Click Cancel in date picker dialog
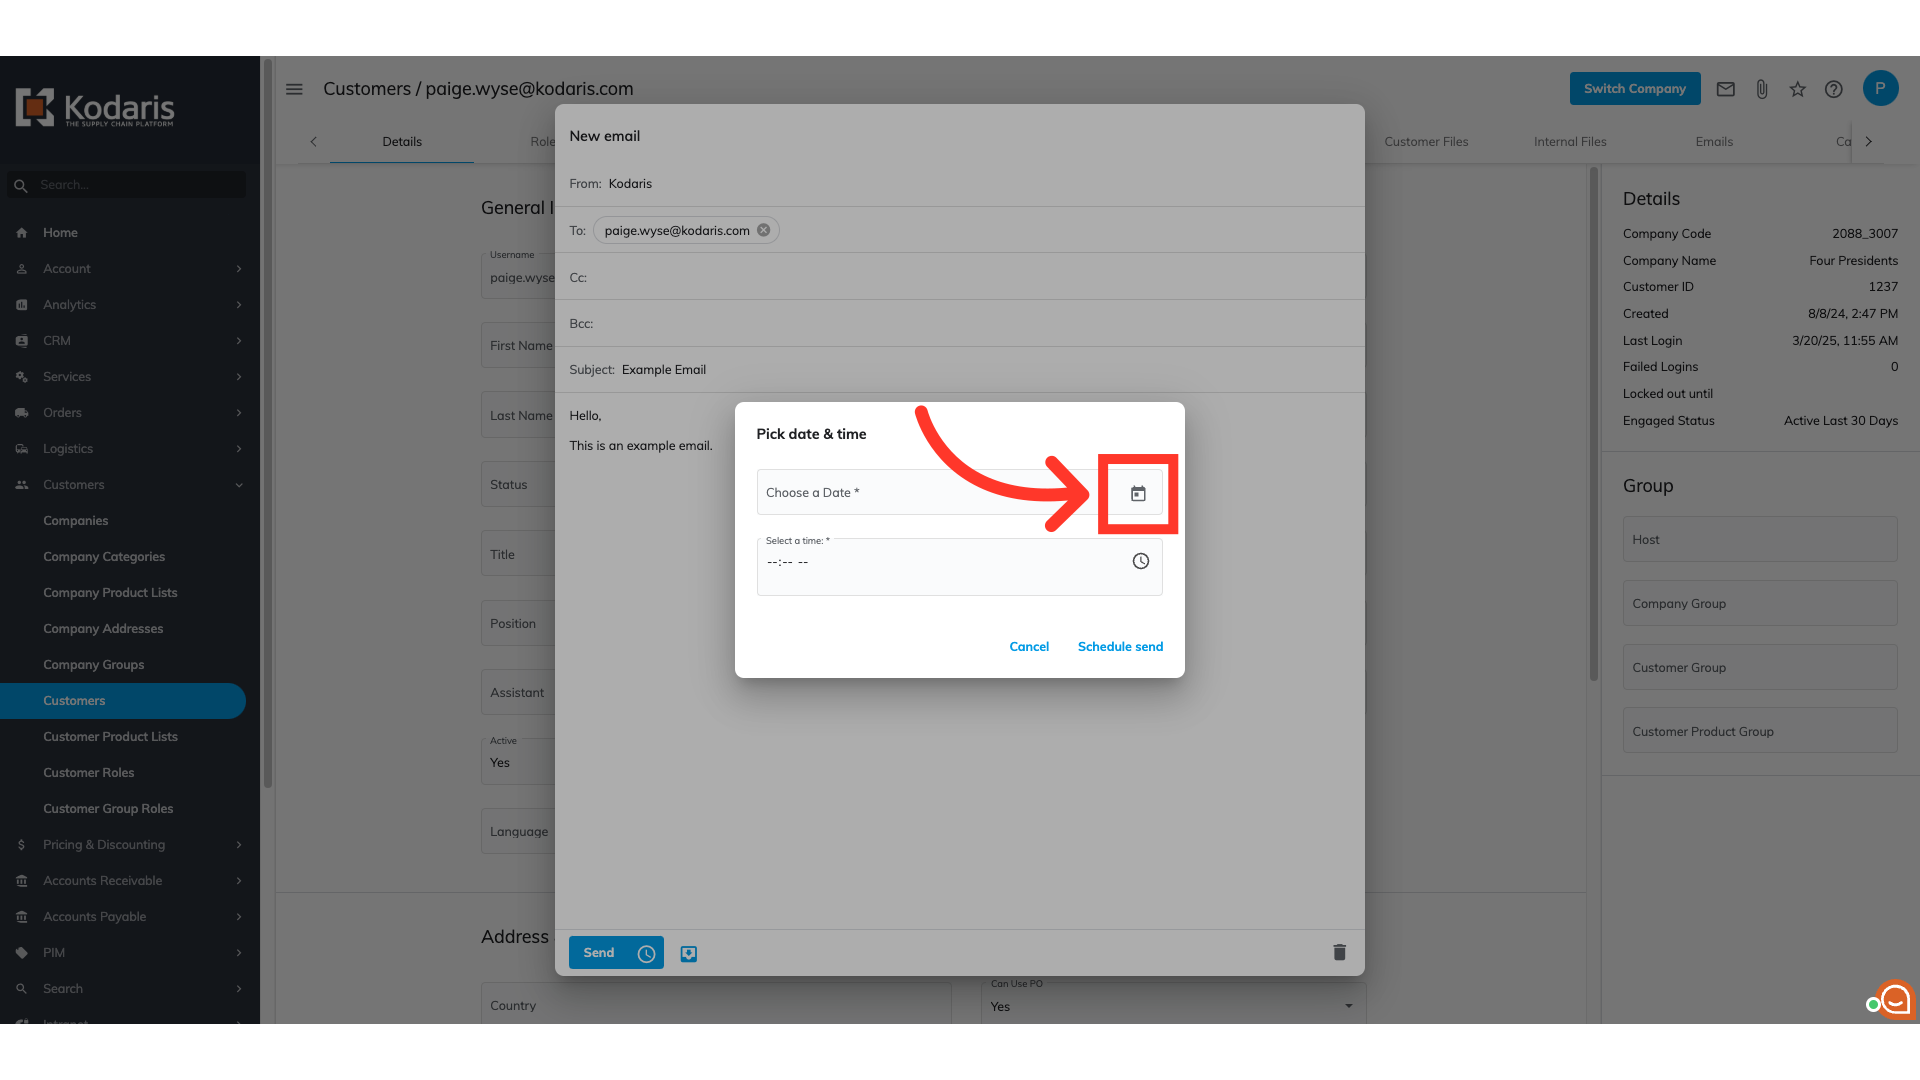Image resolution: width=1920 pixels, height=1080 pixels. click(x=1029, y=647)
